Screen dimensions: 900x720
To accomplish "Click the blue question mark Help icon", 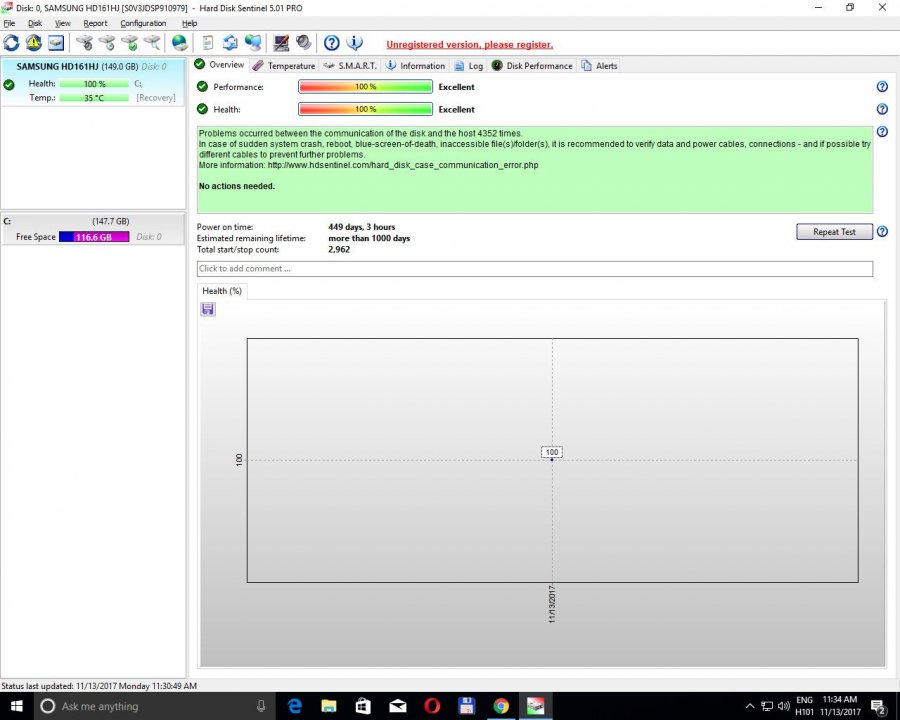I will pos(331,43).
